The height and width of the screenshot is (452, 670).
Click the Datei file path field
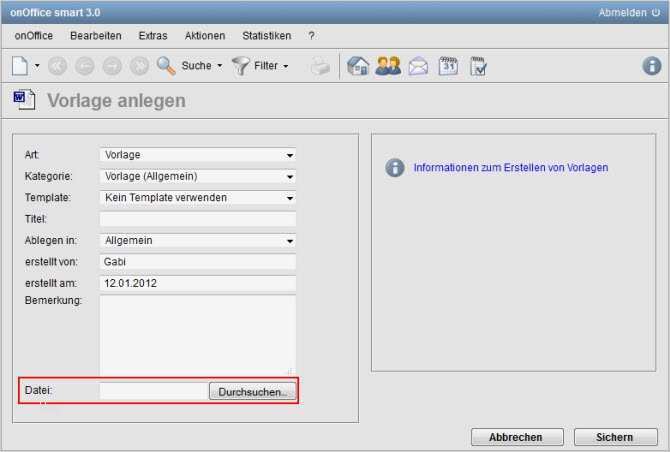coord(154,391)
